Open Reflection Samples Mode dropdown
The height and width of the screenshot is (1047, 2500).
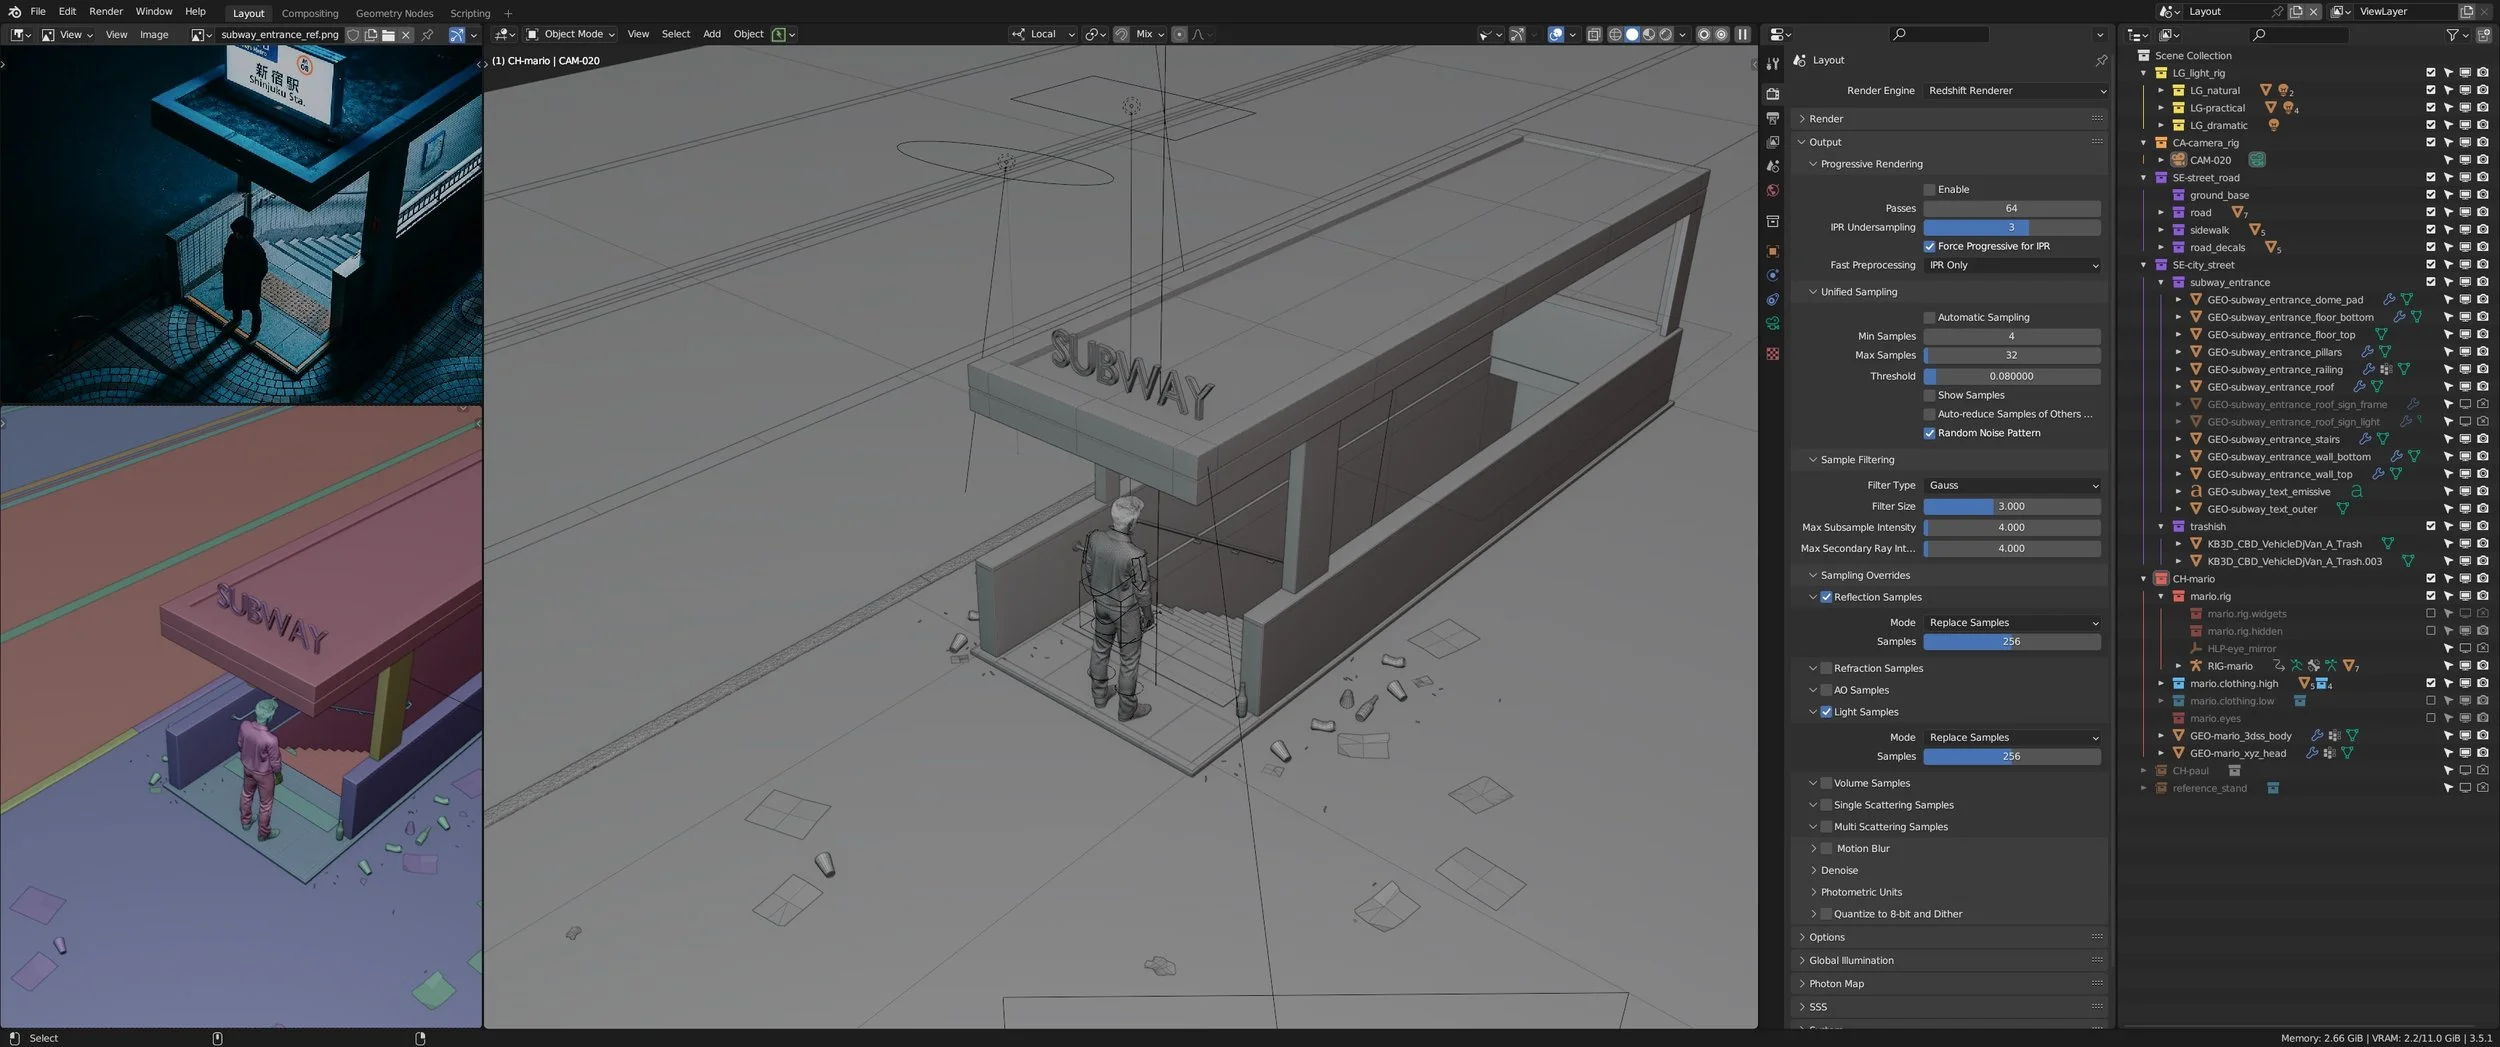tap(2012, 622)
